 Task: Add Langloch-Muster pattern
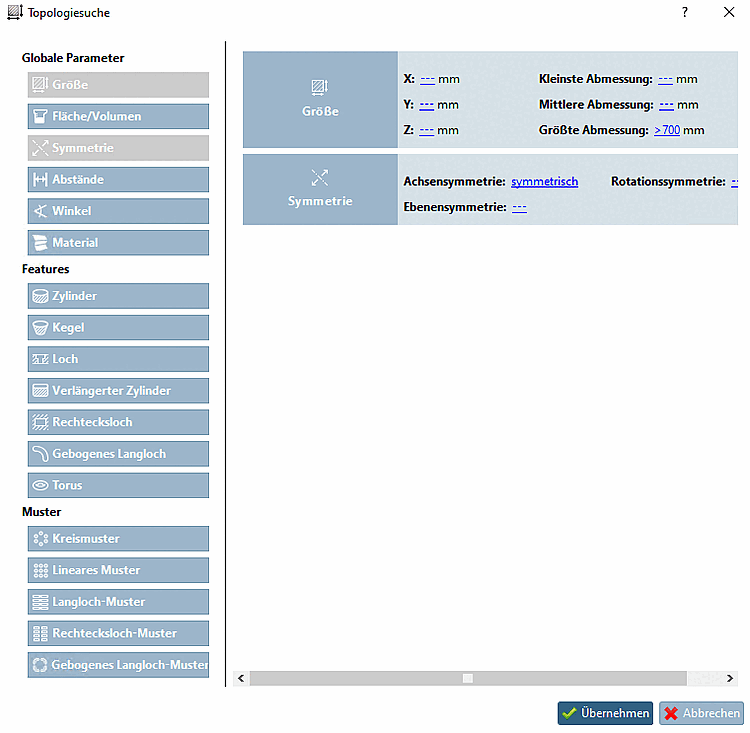[x=118, y=602]
